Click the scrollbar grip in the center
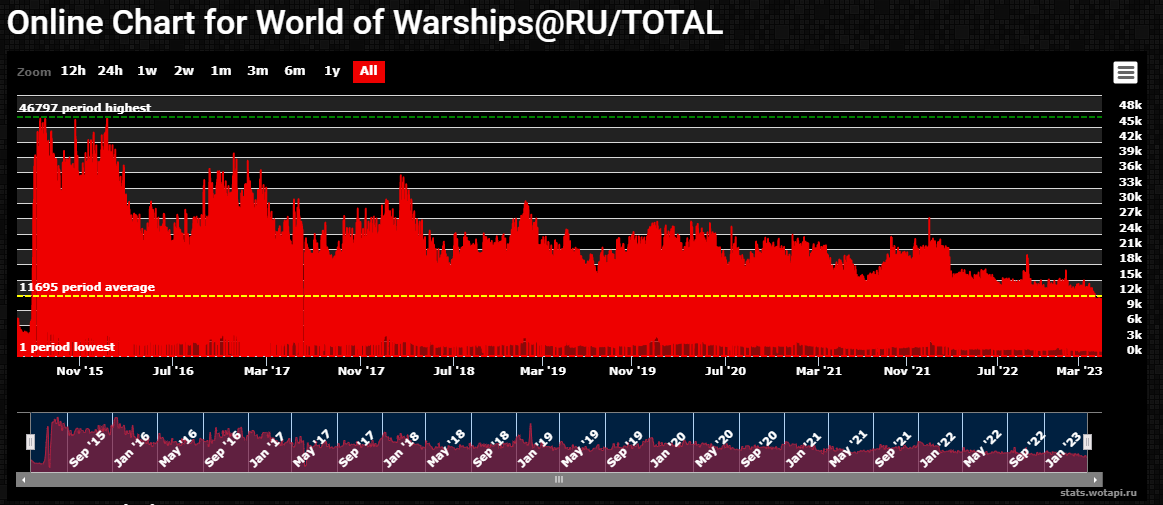The height and width of the screenshot is (505, 1163). (x=560, y=480)
